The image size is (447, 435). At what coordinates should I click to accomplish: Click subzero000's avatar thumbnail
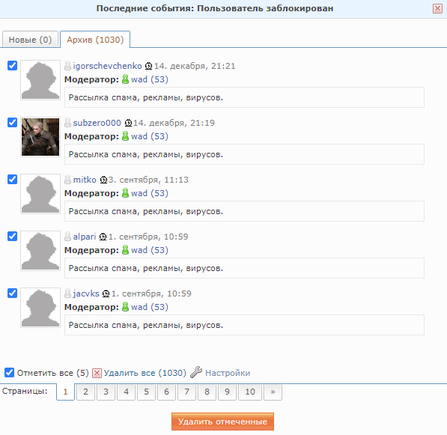pos(40,137)
